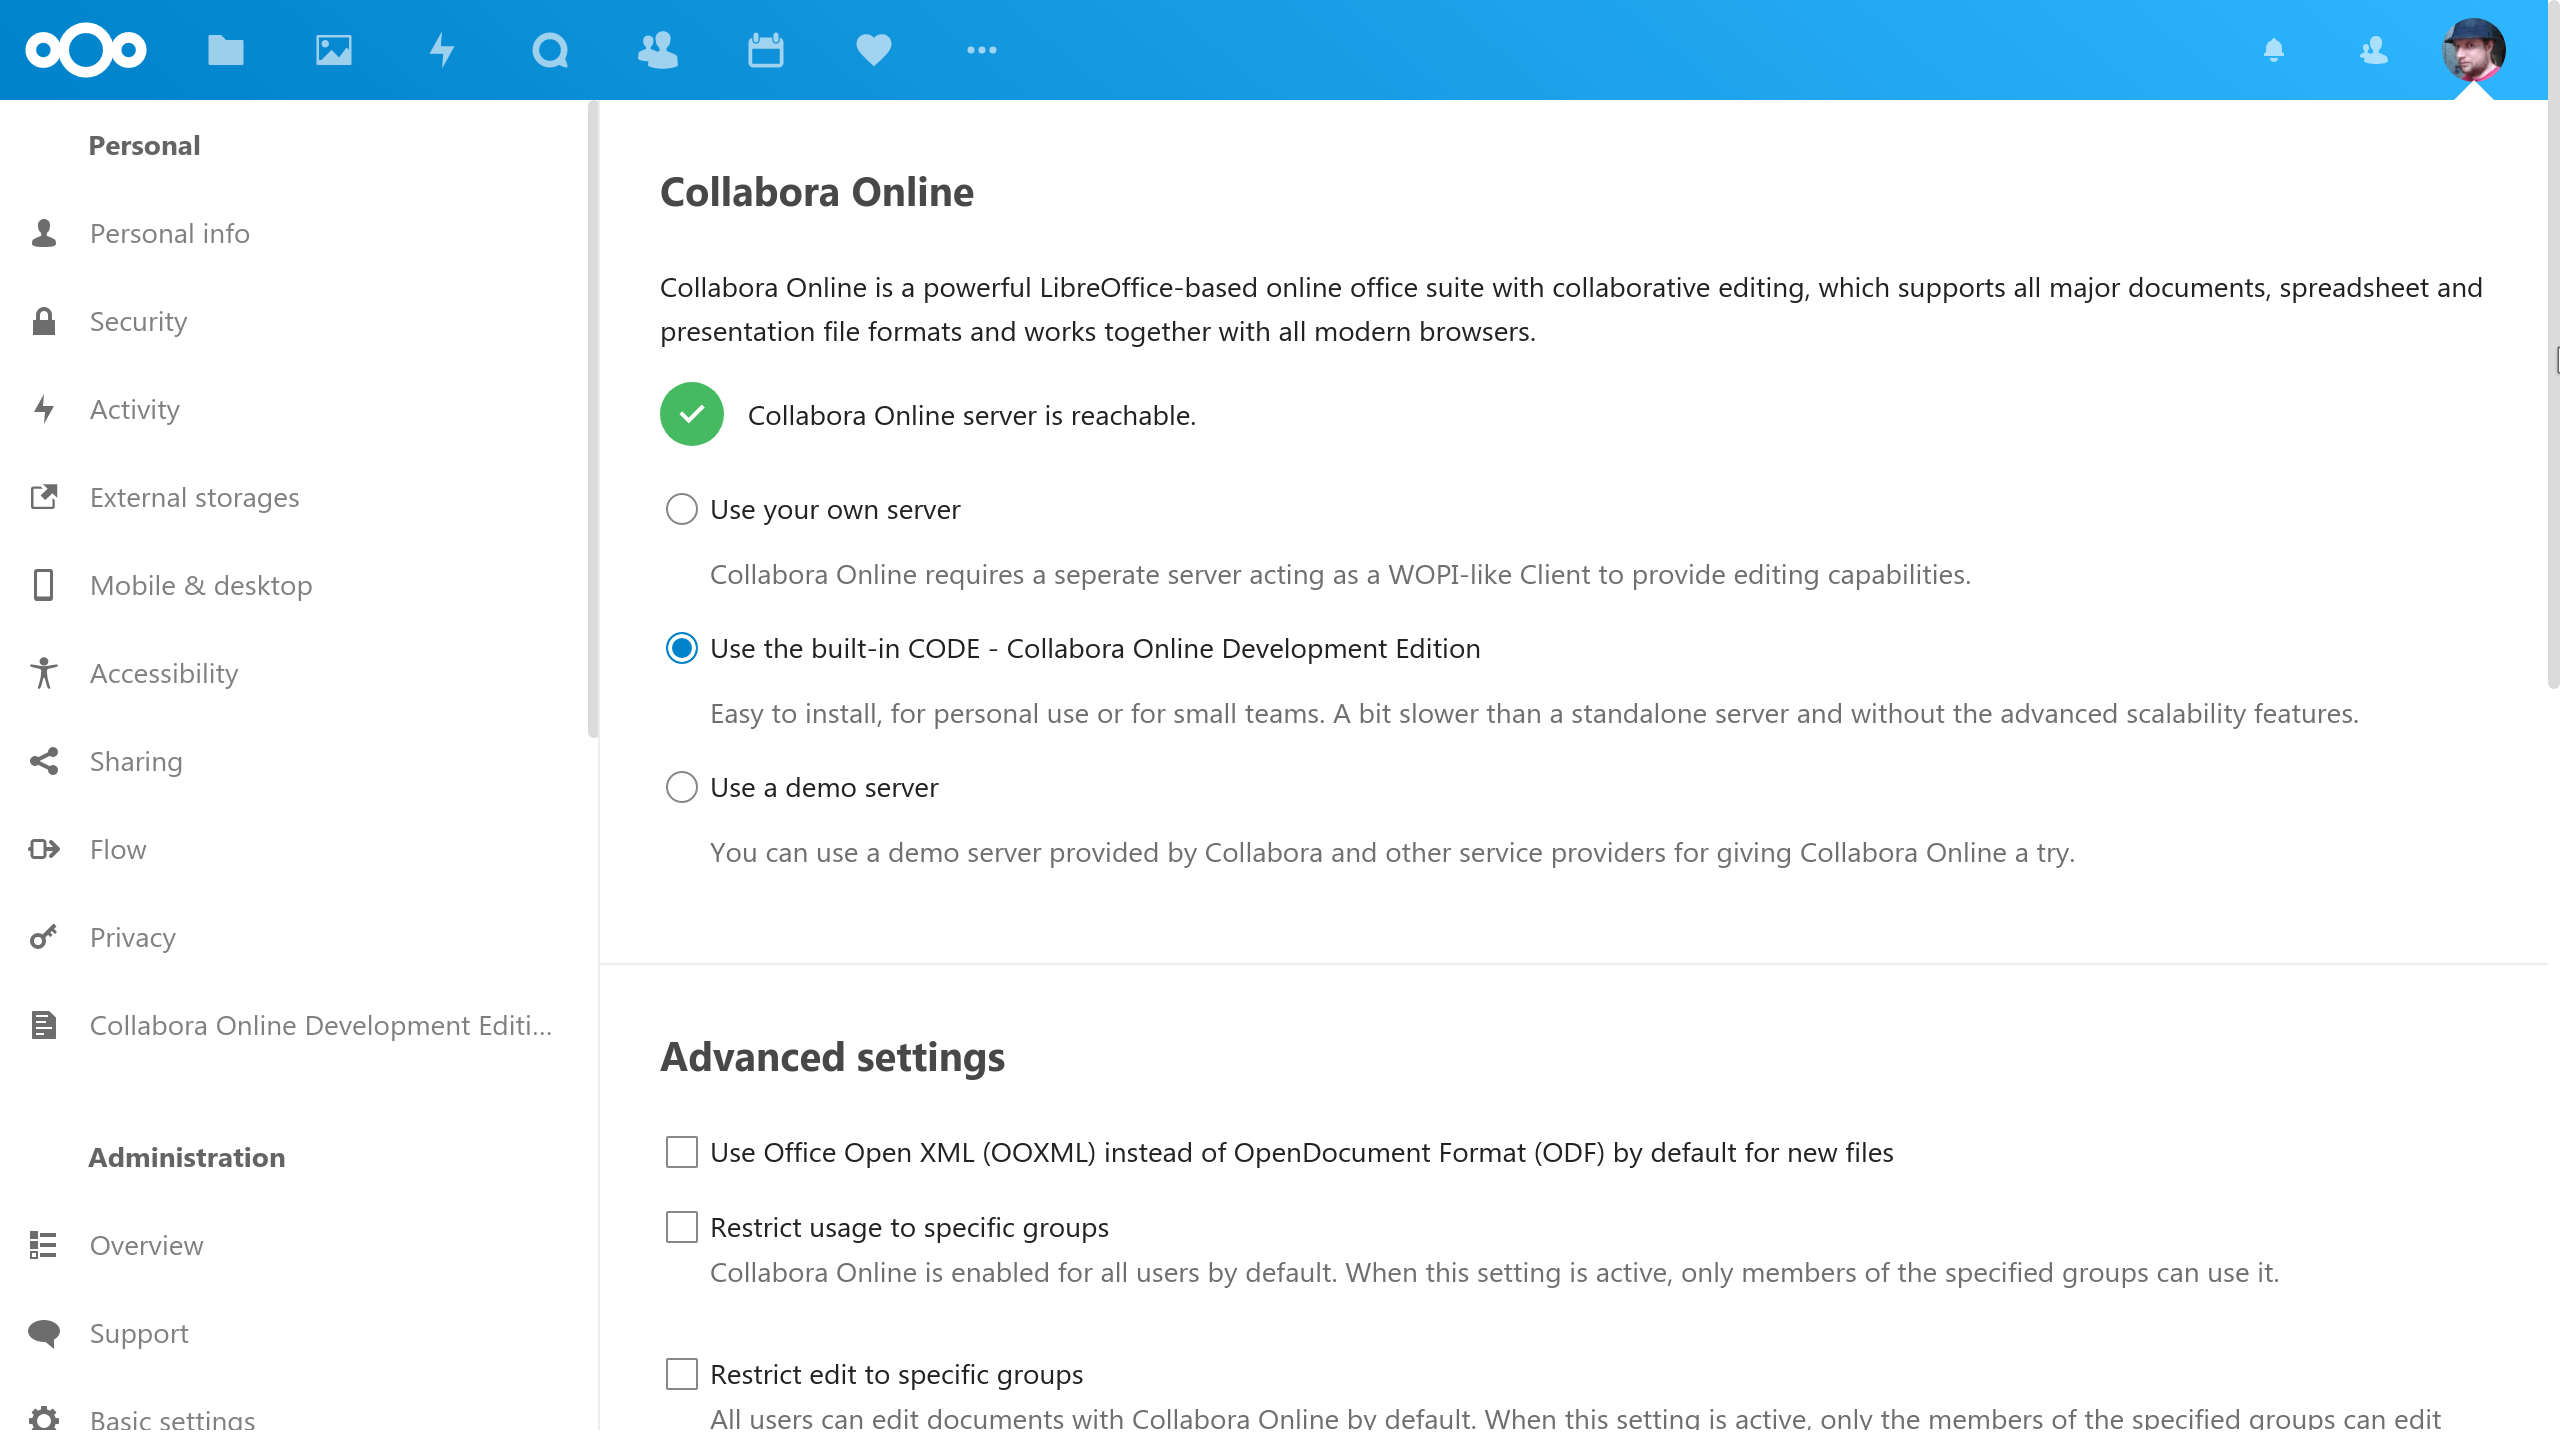Click the Security settings link
The image size is (2560, 1440).
137,320
